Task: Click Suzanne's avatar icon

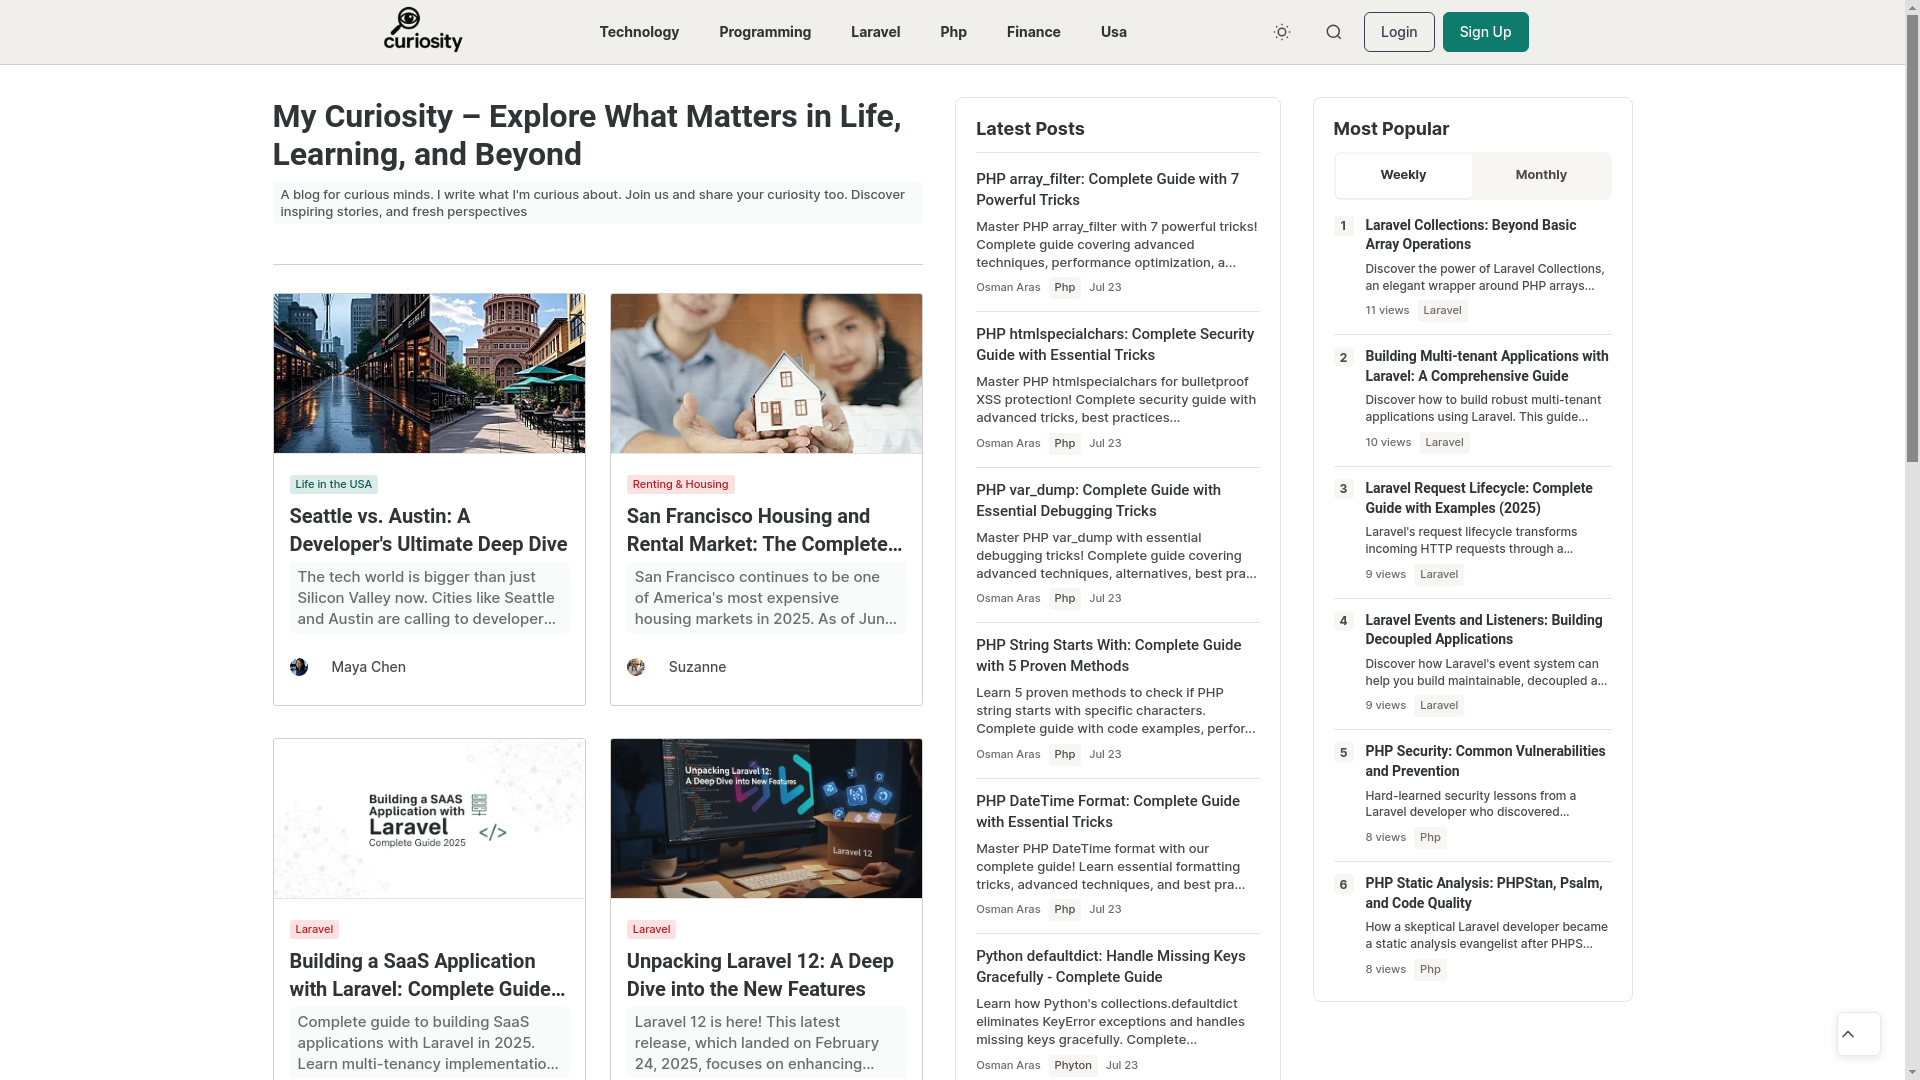Action: point(636,667)
